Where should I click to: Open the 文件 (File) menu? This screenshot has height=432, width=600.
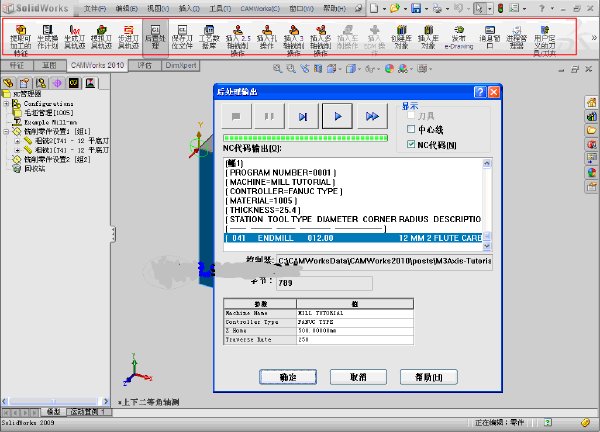[x=95, y=8]
